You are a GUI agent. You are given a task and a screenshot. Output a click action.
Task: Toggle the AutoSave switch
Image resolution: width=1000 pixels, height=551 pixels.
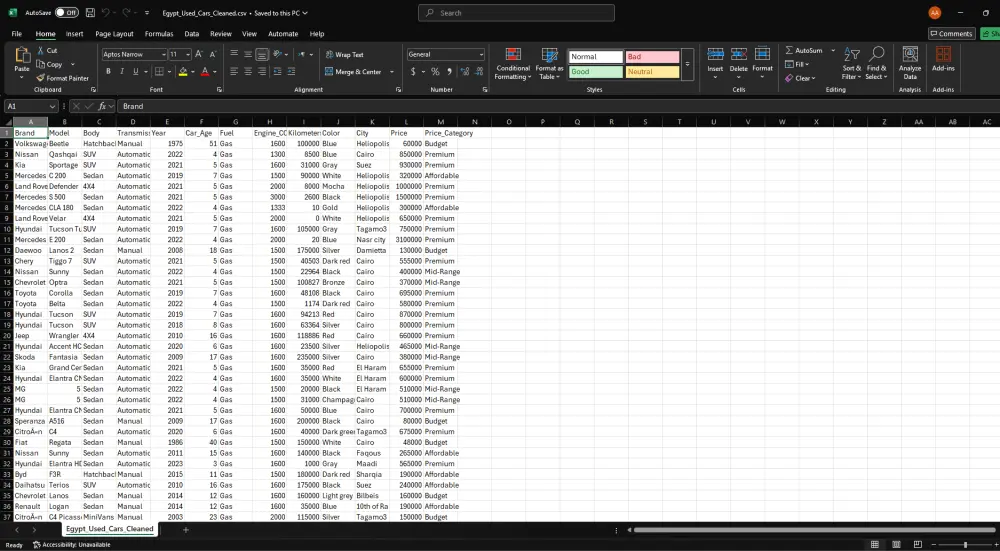click(x=66, y=13)
